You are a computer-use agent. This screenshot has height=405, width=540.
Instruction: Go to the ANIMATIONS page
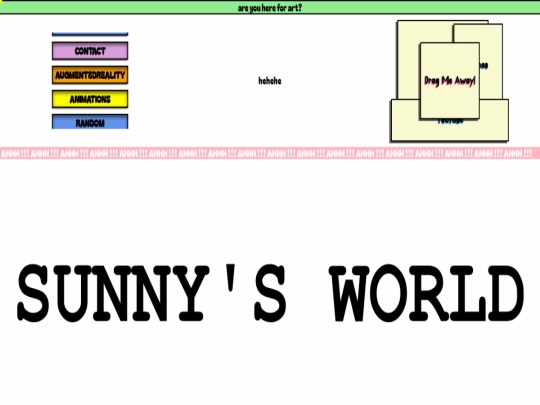(x=90, y=99)
